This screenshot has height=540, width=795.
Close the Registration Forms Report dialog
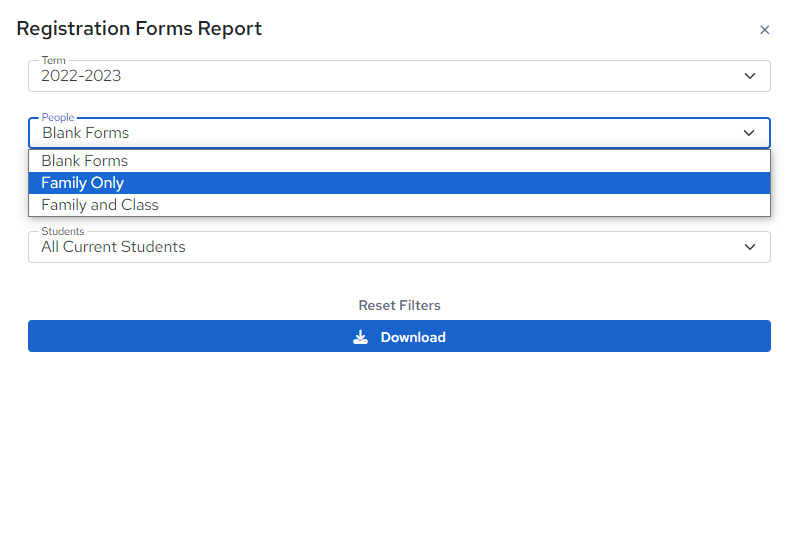[x=764, y=30]
